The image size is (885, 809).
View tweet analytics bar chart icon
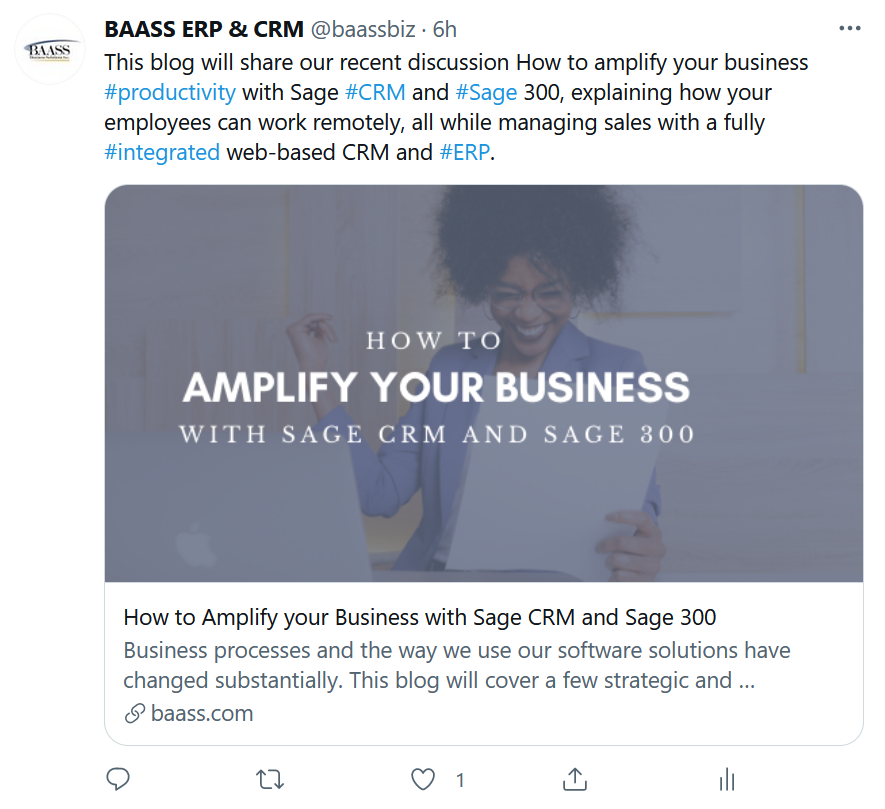pos(727,779)
